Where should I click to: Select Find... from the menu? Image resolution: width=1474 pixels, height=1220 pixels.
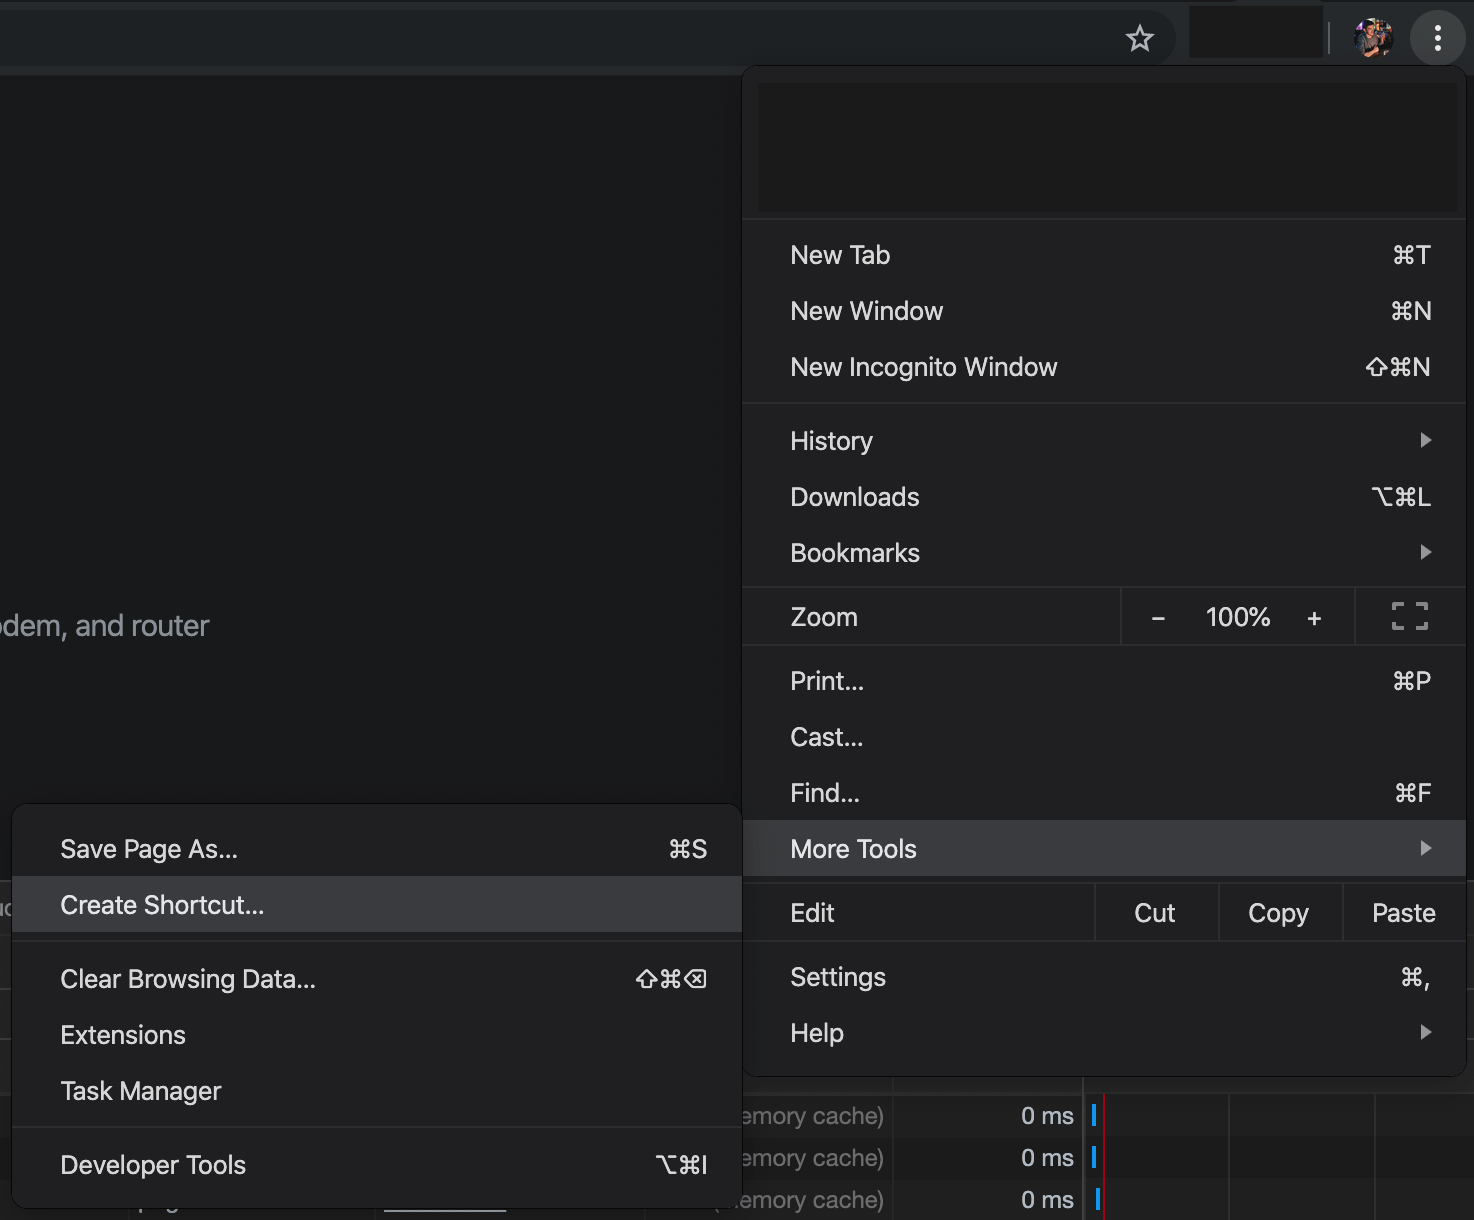tap(1104, 793)
